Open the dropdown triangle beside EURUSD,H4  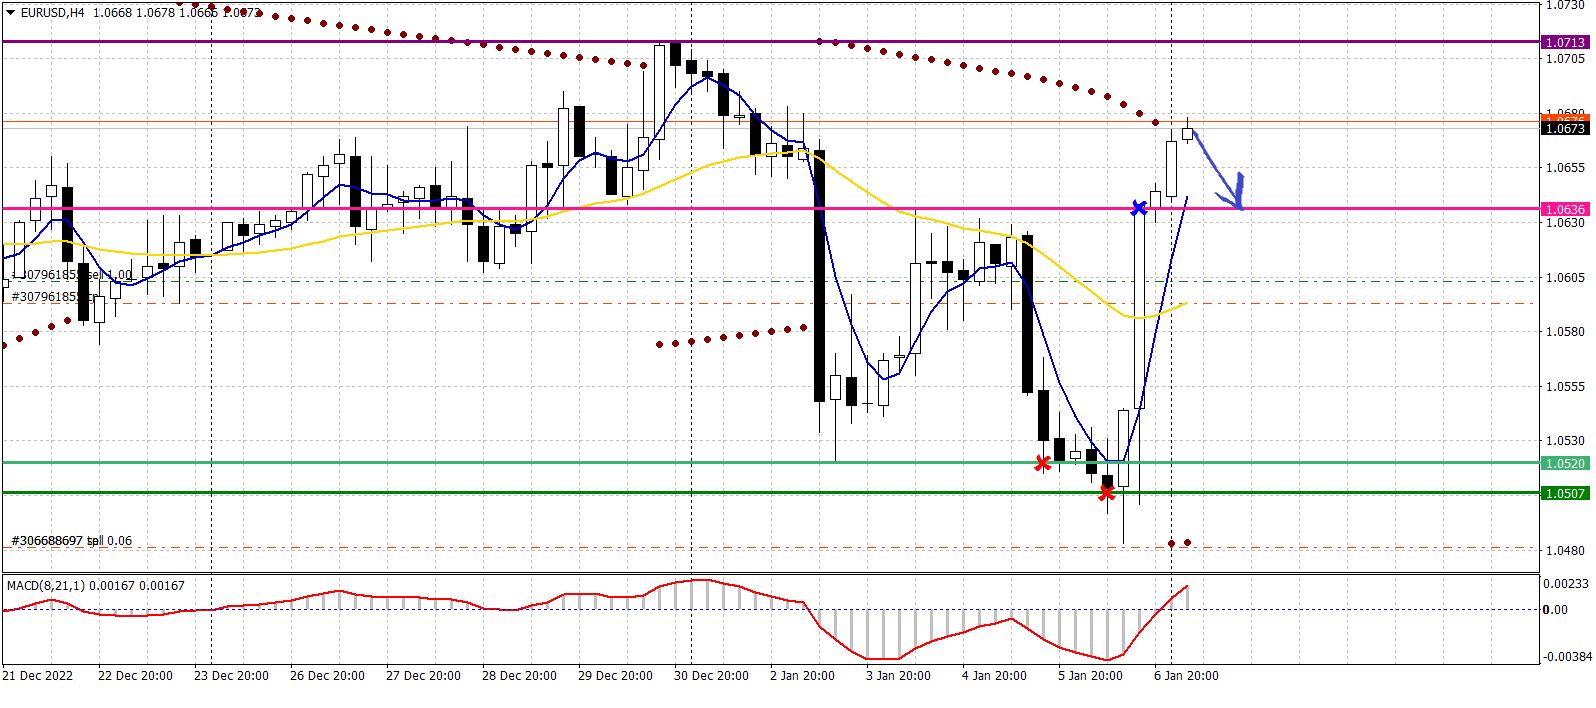click(11, 13)
